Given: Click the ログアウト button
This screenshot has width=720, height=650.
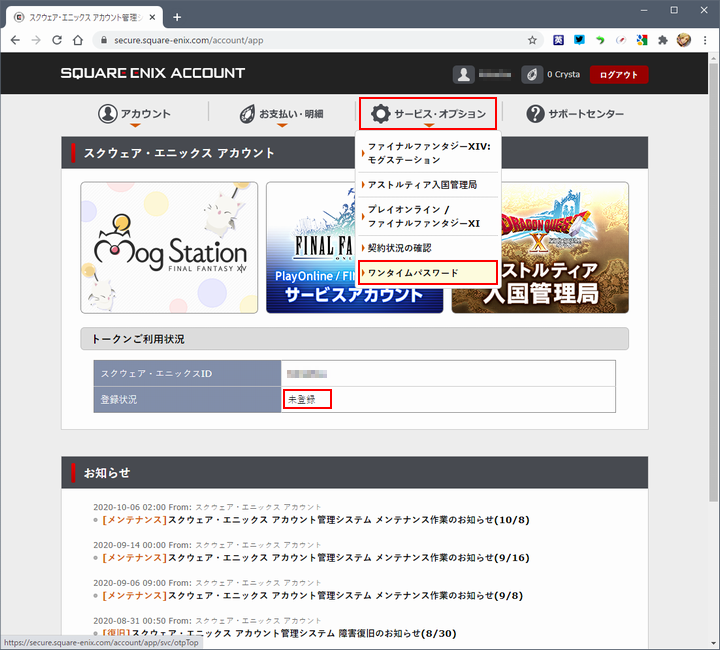Looking at the screenshot, I should 619,74.
